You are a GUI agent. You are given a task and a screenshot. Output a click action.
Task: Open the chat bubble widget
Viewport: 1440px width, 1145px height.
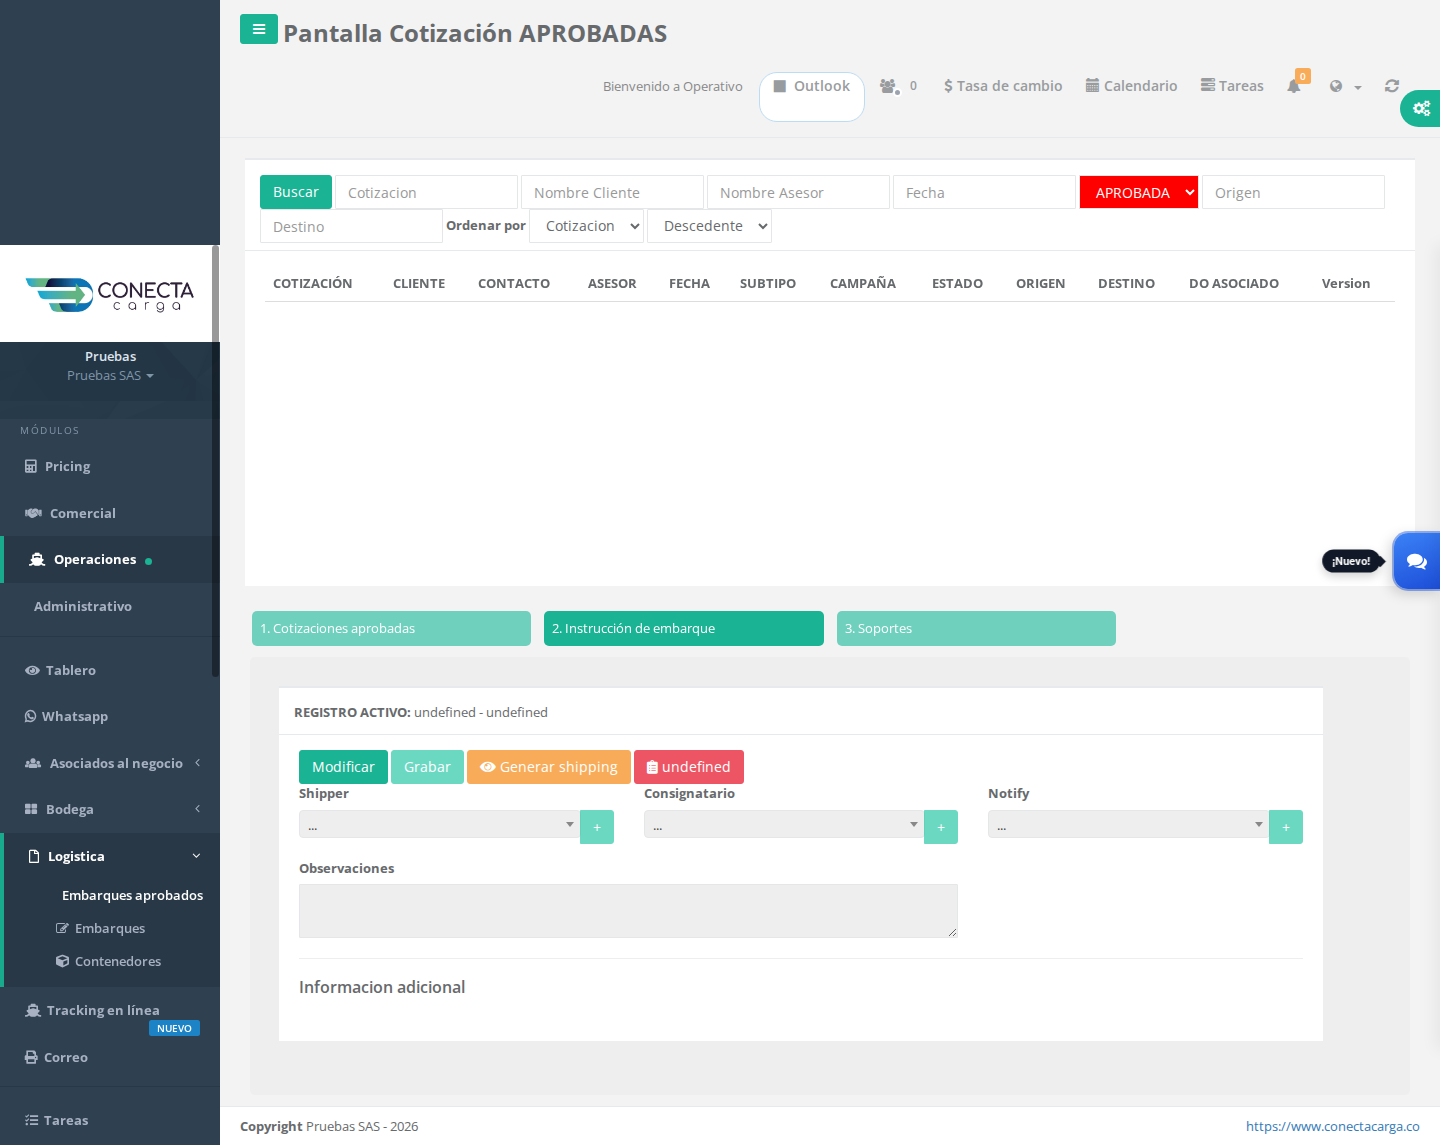(1417, 561)
